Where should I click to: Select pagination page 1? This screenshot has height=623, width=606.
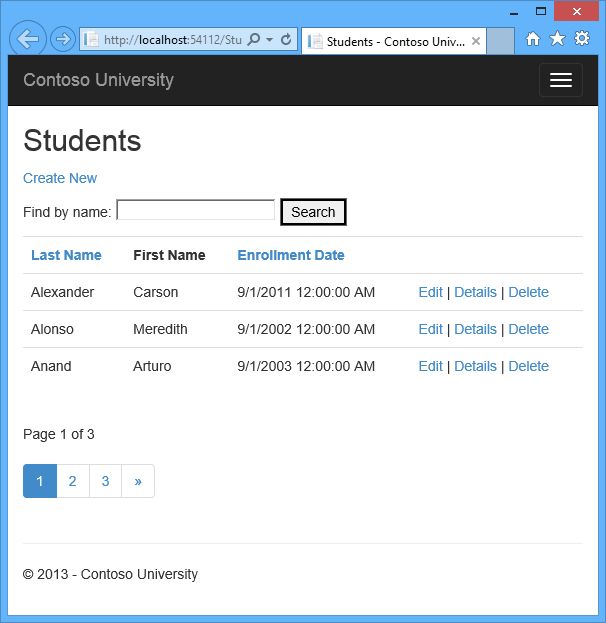pos(40,481)
